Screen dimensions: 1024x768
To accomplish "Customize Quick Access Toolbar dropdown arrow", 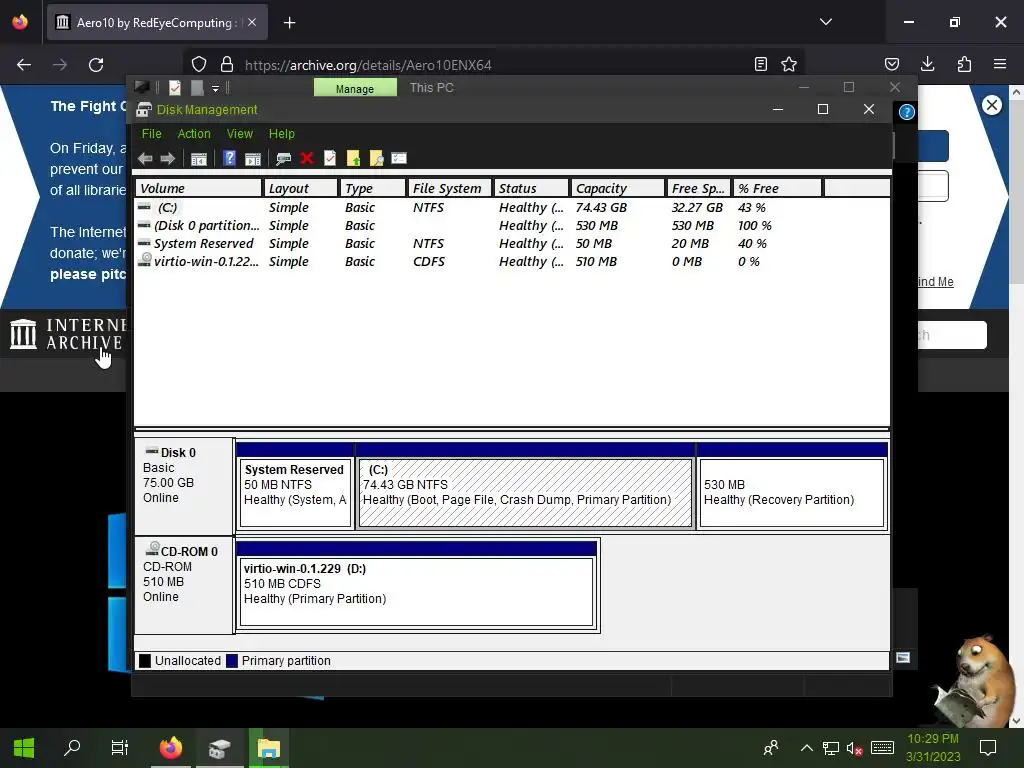I will click(x=215, y=89).
